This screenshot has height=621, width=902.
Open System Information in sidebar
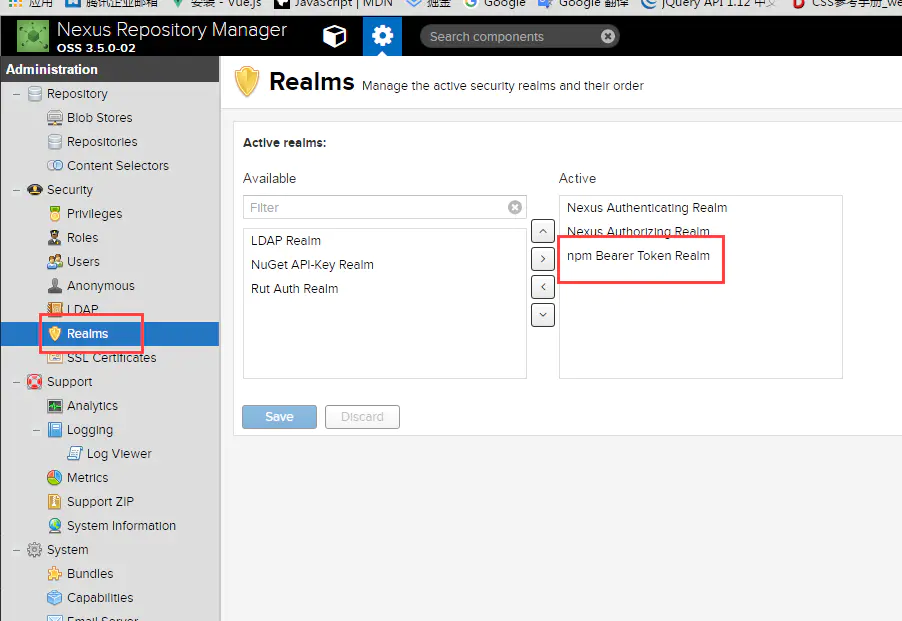pyautogui.click(x=121, y=526)
